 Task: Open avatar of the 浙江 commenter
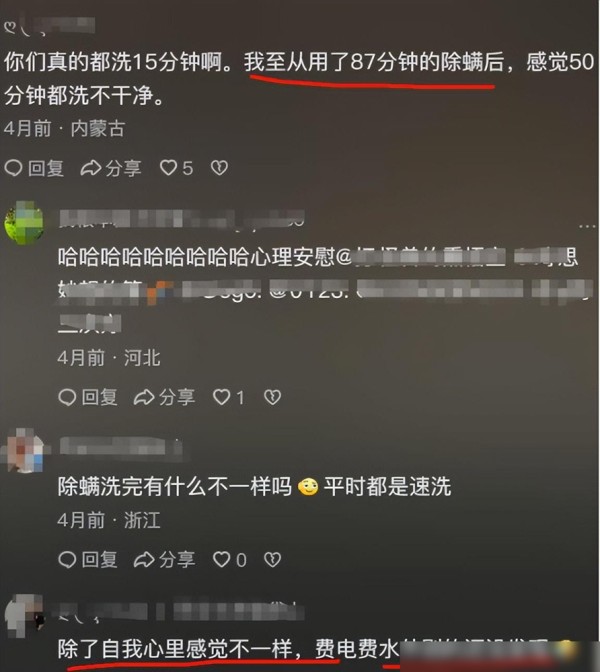(24, 450)
